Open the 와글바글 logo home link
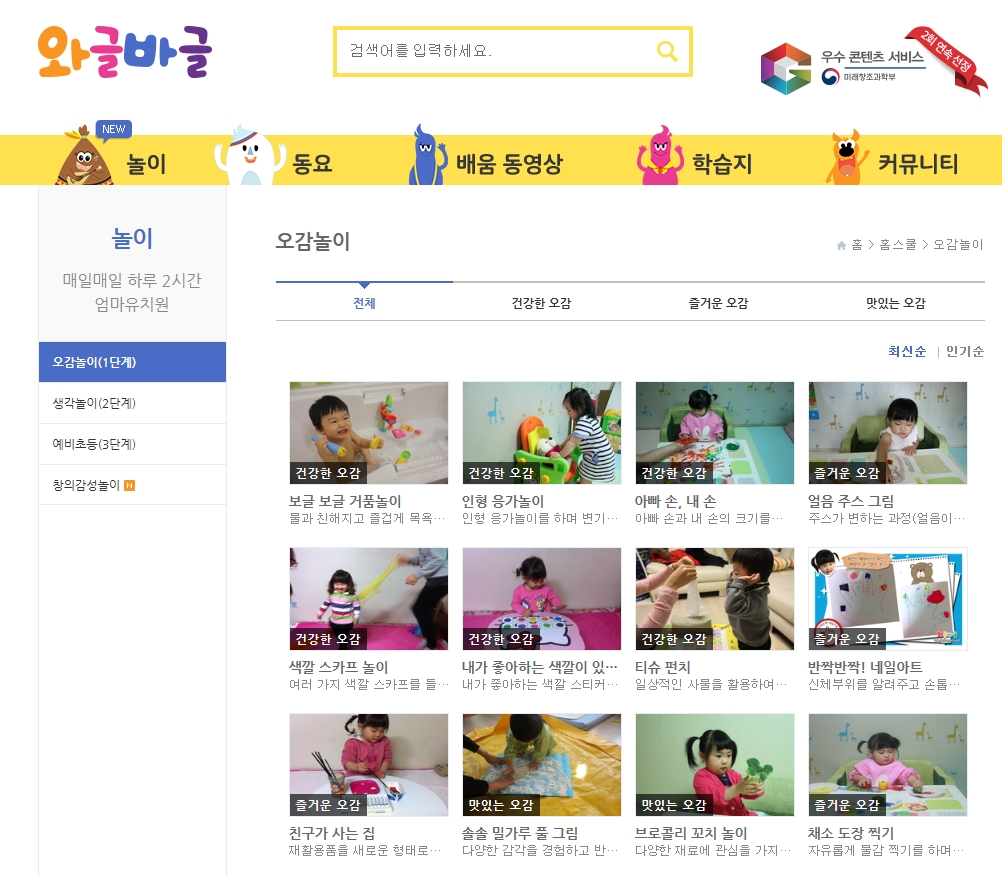This screenshot has height=877, width=1002. pos(125,52)
